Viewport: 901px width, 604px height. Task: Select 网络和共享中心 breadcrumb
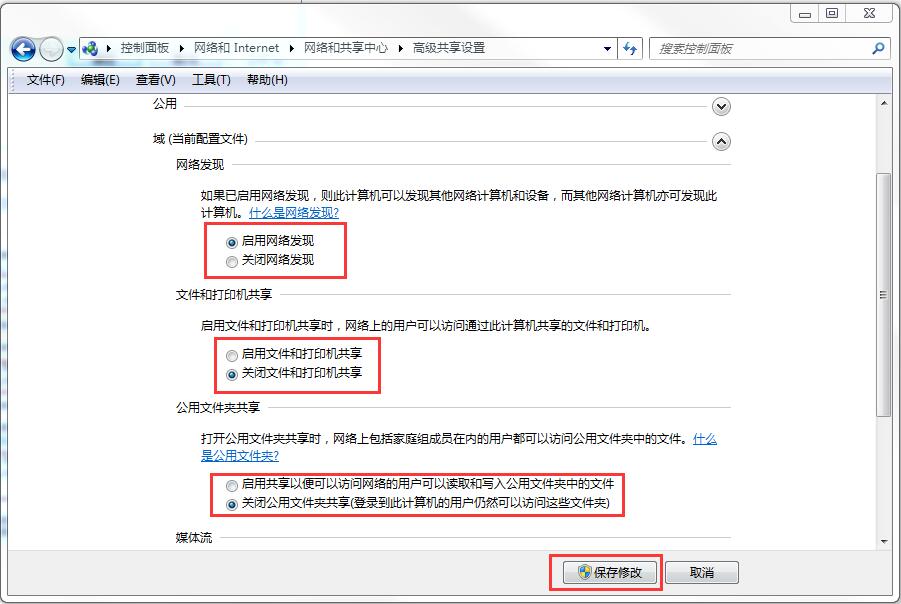point(346,48)
